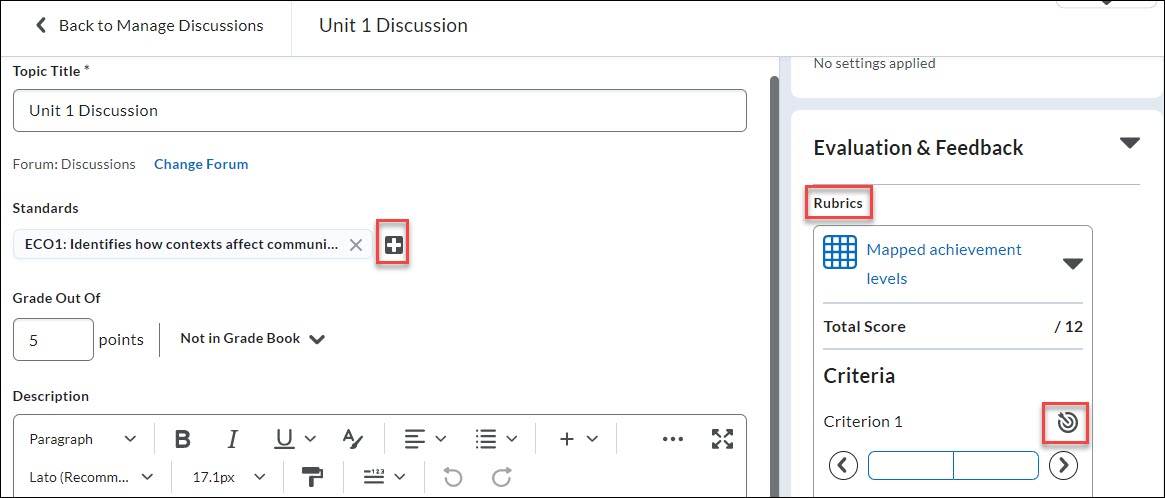Click the Change Forum link

pos(201,164)
